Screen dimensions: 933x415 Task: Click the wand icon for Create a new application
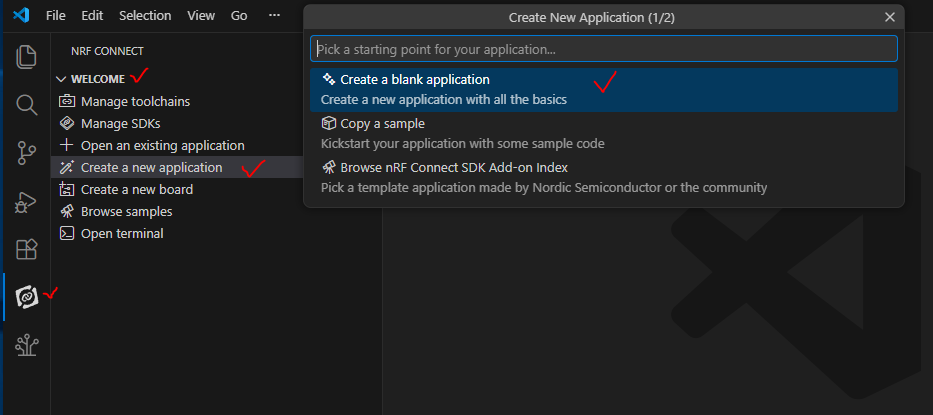click(66, 167)
